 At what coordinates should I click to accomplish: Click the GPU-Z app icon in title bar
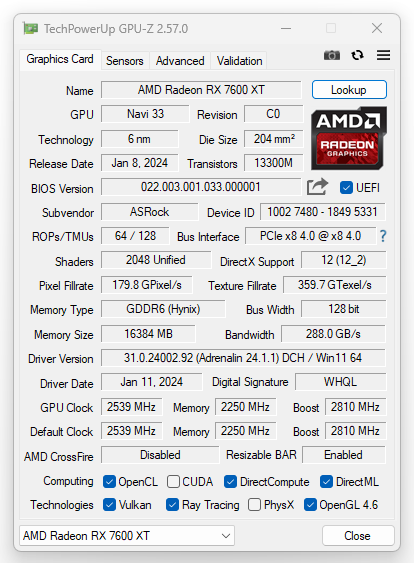point(31,28)
